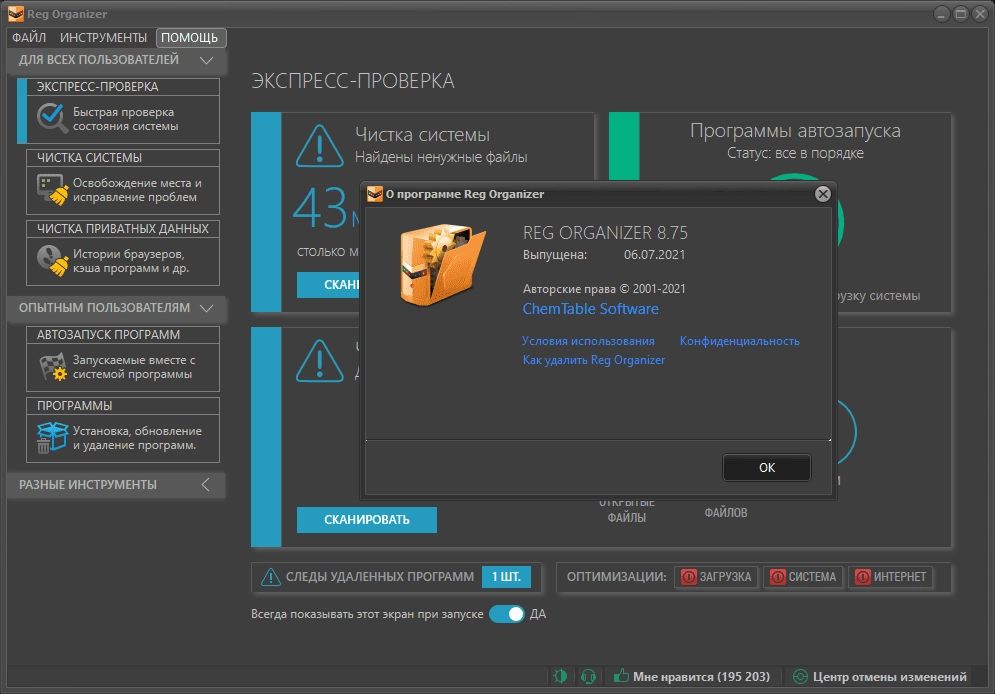
Task: Close the О программе dialog with X
Action: (822, 194)
